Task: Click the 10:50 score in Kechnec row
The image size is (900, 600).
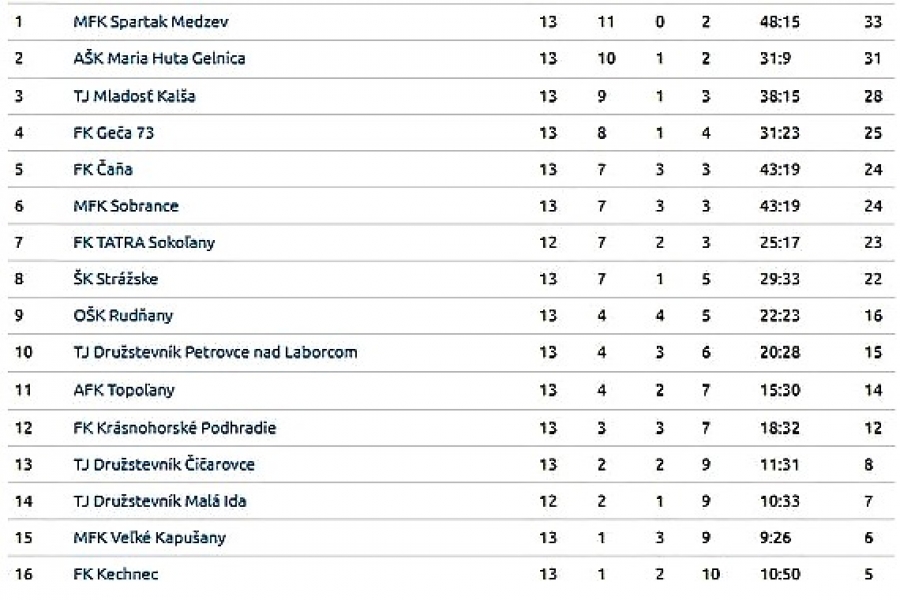Action: click(777, 574)
